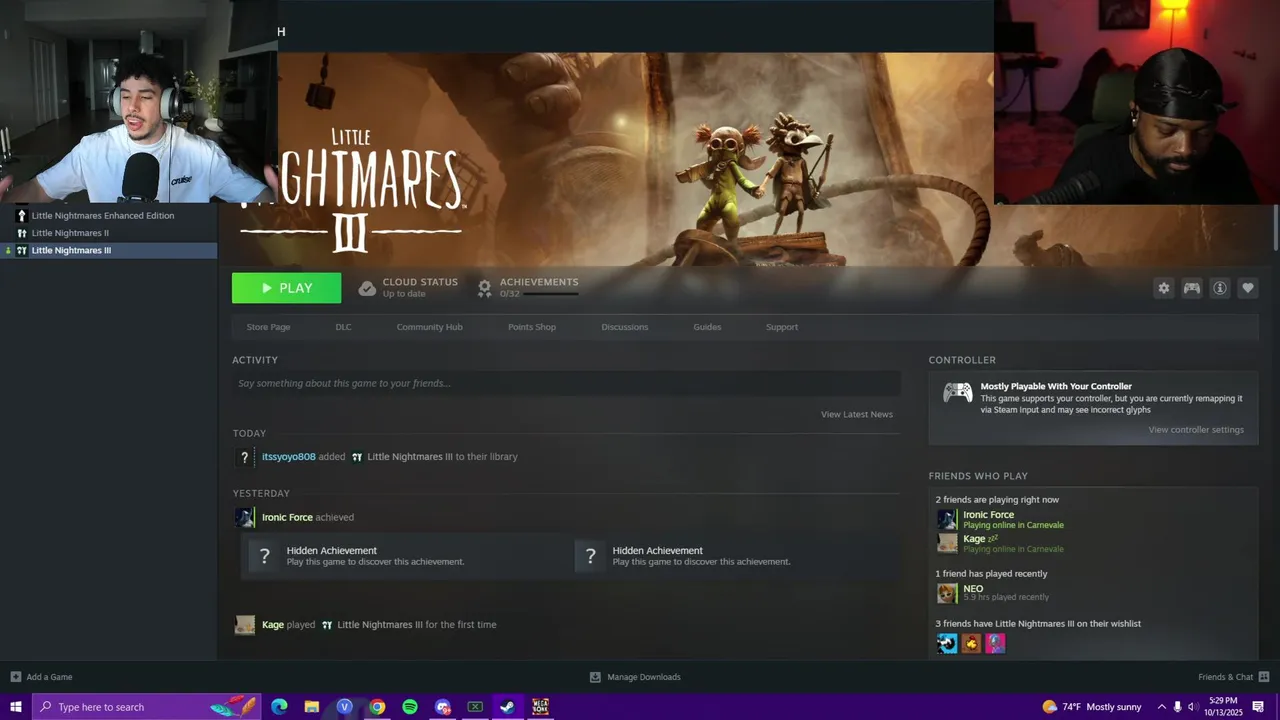Open controller layout icon beside the gear
1280x720 pixels.
(1191, 288)
